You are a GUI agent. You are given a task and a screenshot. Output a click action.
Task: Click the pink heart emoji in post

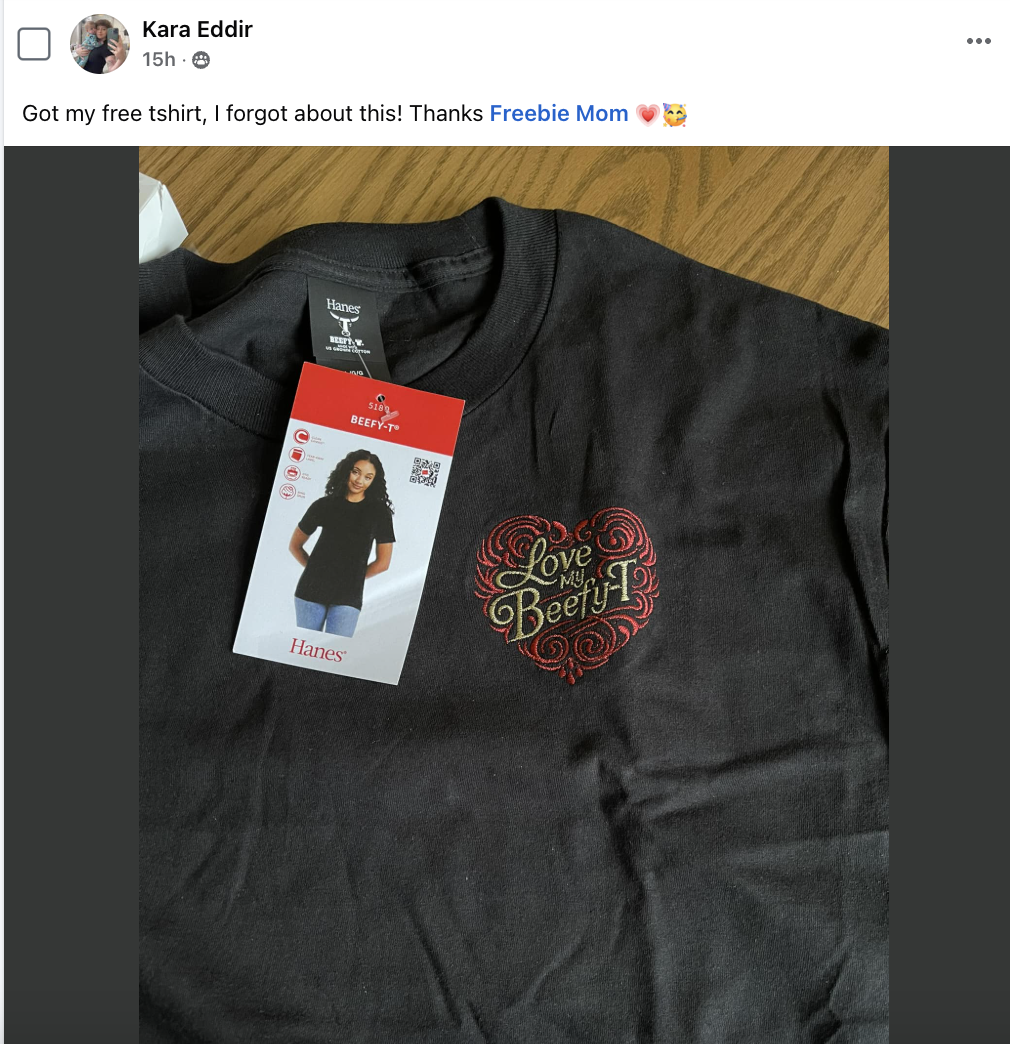point(647,115)
